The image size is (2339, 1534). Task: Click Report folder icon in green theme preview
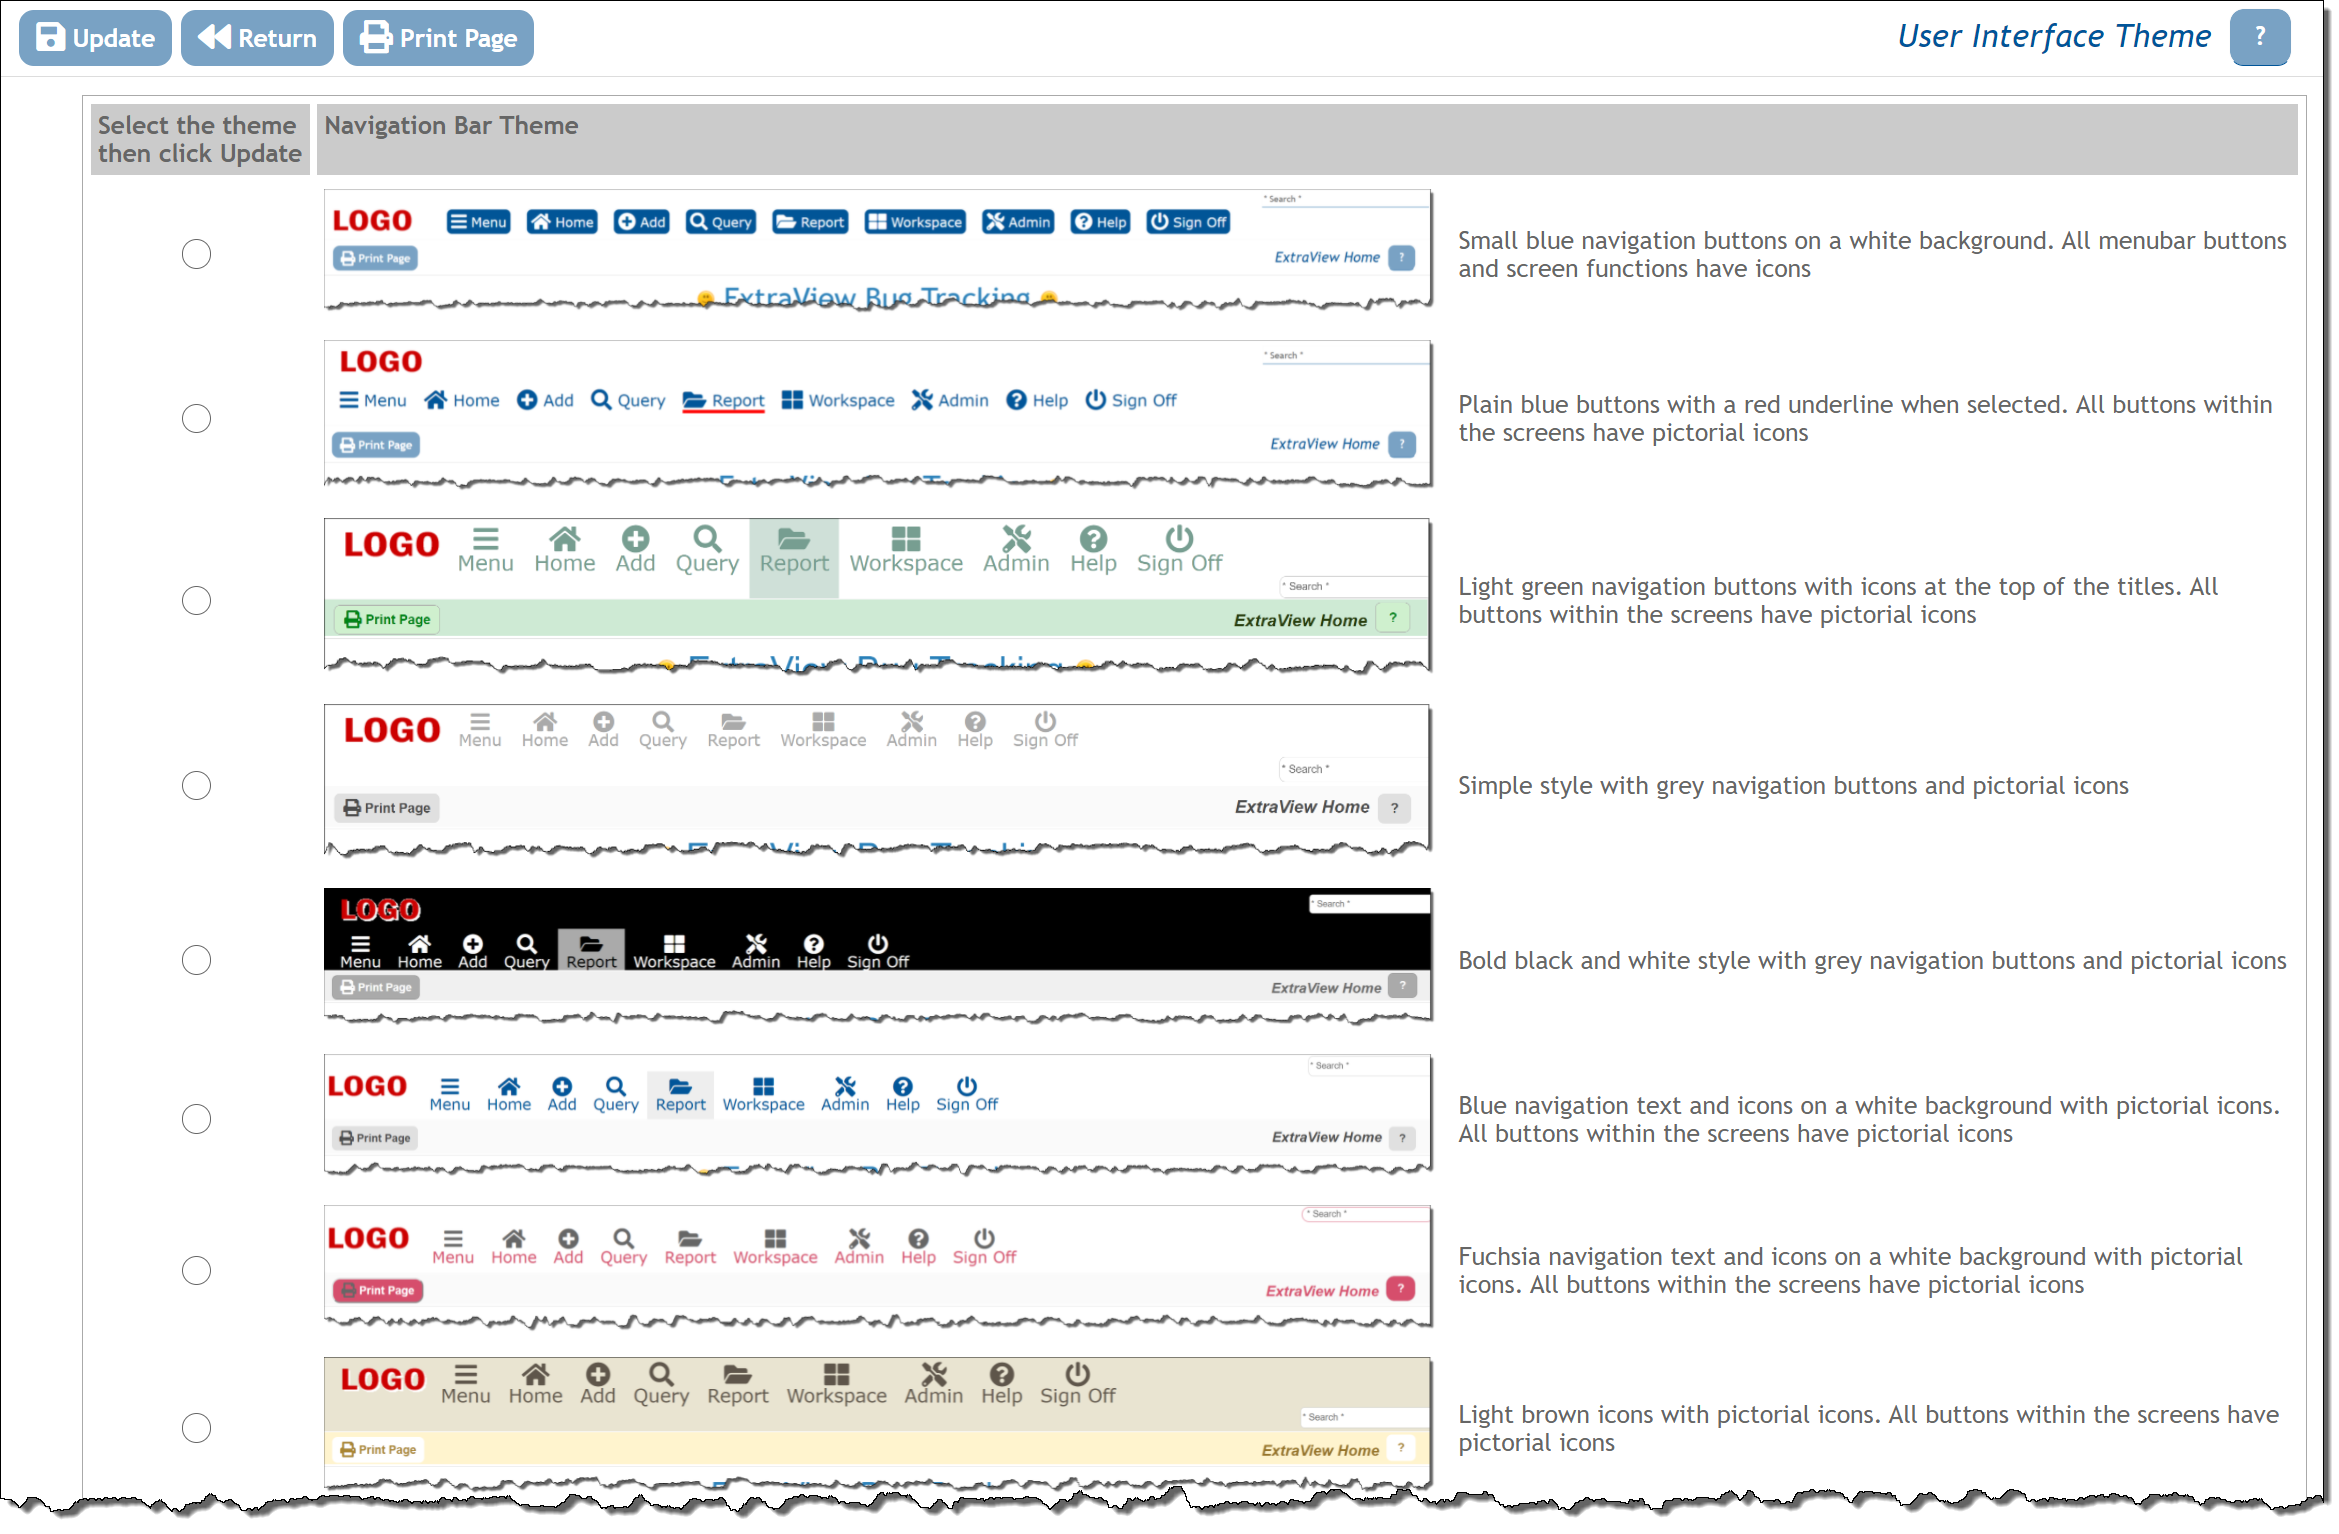[794, 539]
